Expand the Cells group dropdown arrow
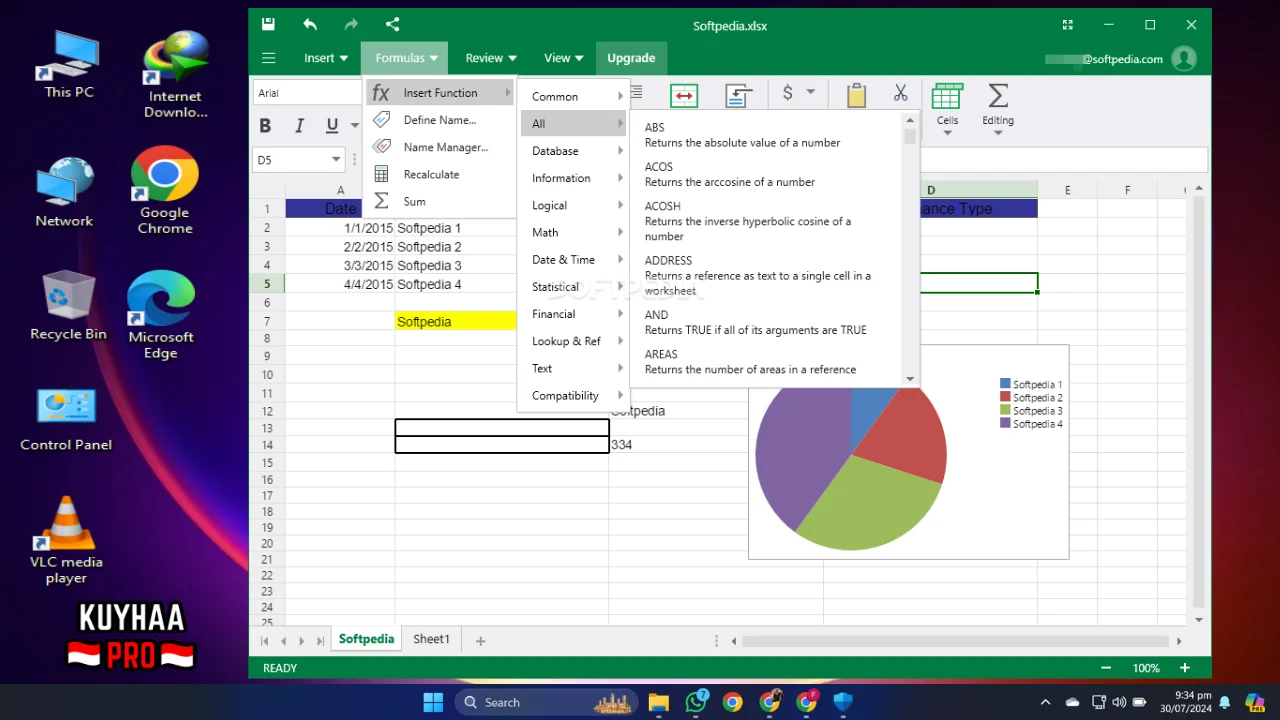 coord(947,133)
